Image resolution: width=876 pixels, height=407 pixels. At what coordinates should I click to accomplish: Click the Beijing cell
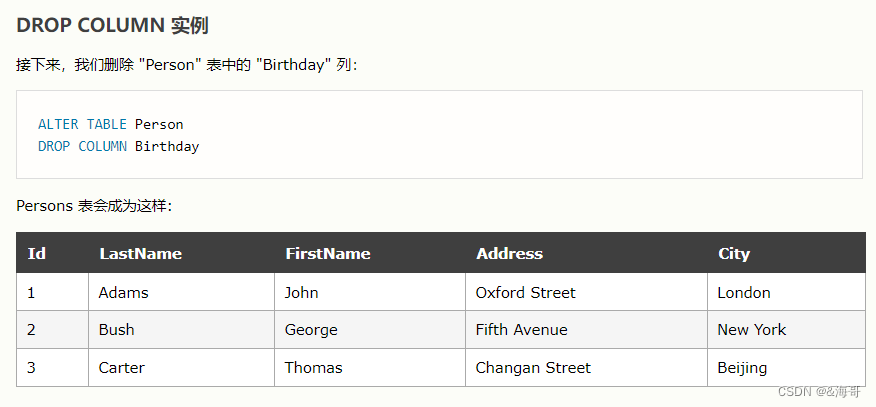click(787, 368)
